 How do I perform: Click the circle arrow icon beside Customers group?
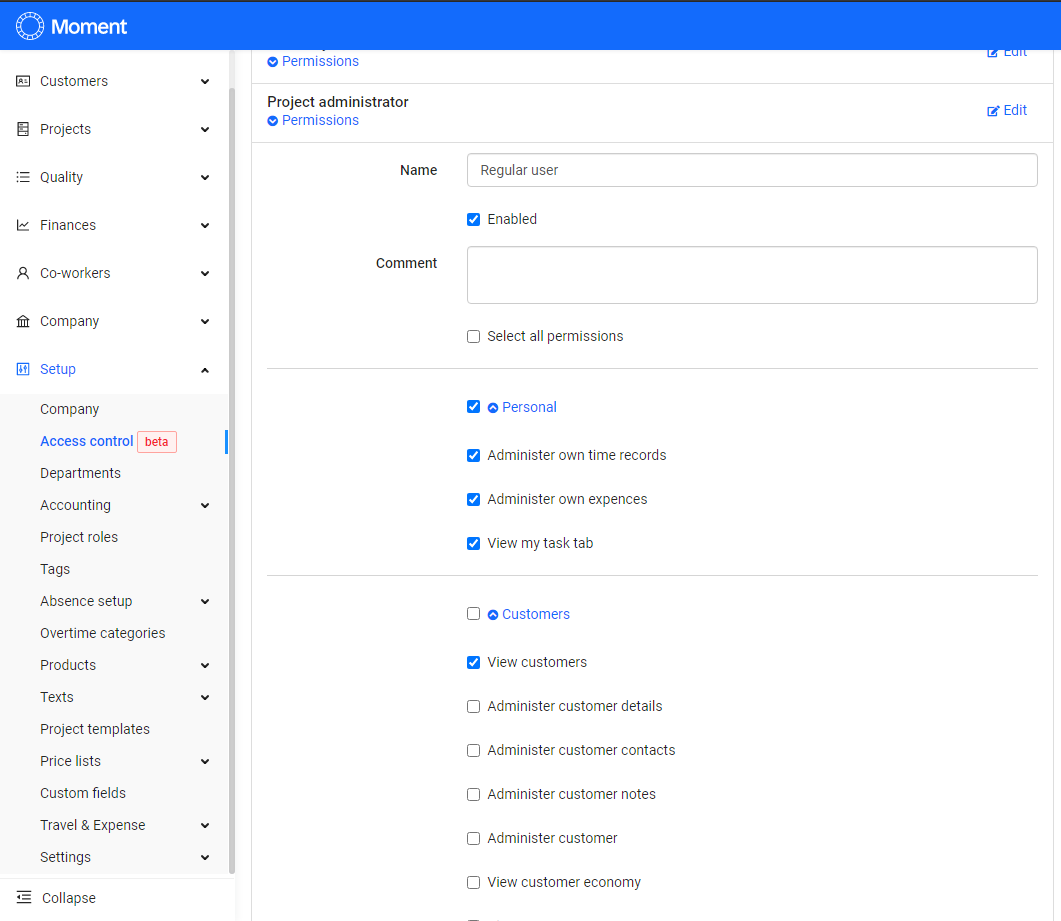493,615
